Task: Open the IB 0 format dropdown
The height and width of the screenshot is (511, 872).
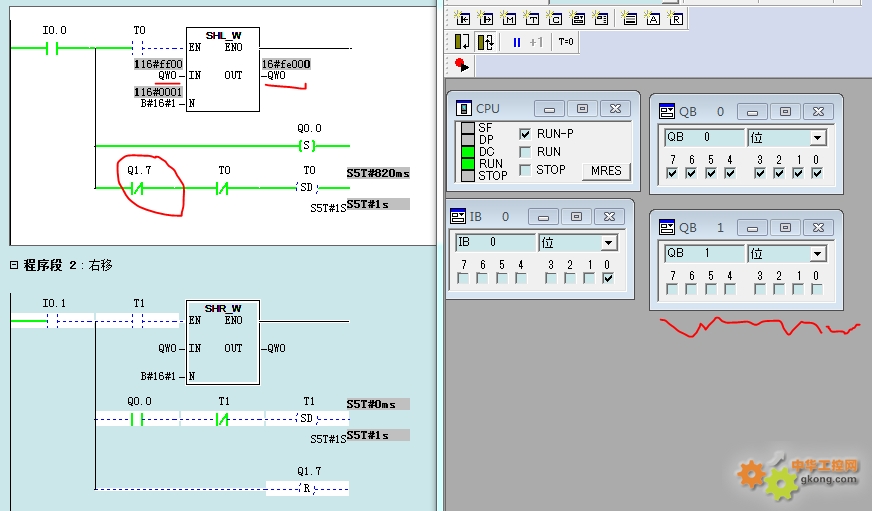Action: (x=608, y=243)
